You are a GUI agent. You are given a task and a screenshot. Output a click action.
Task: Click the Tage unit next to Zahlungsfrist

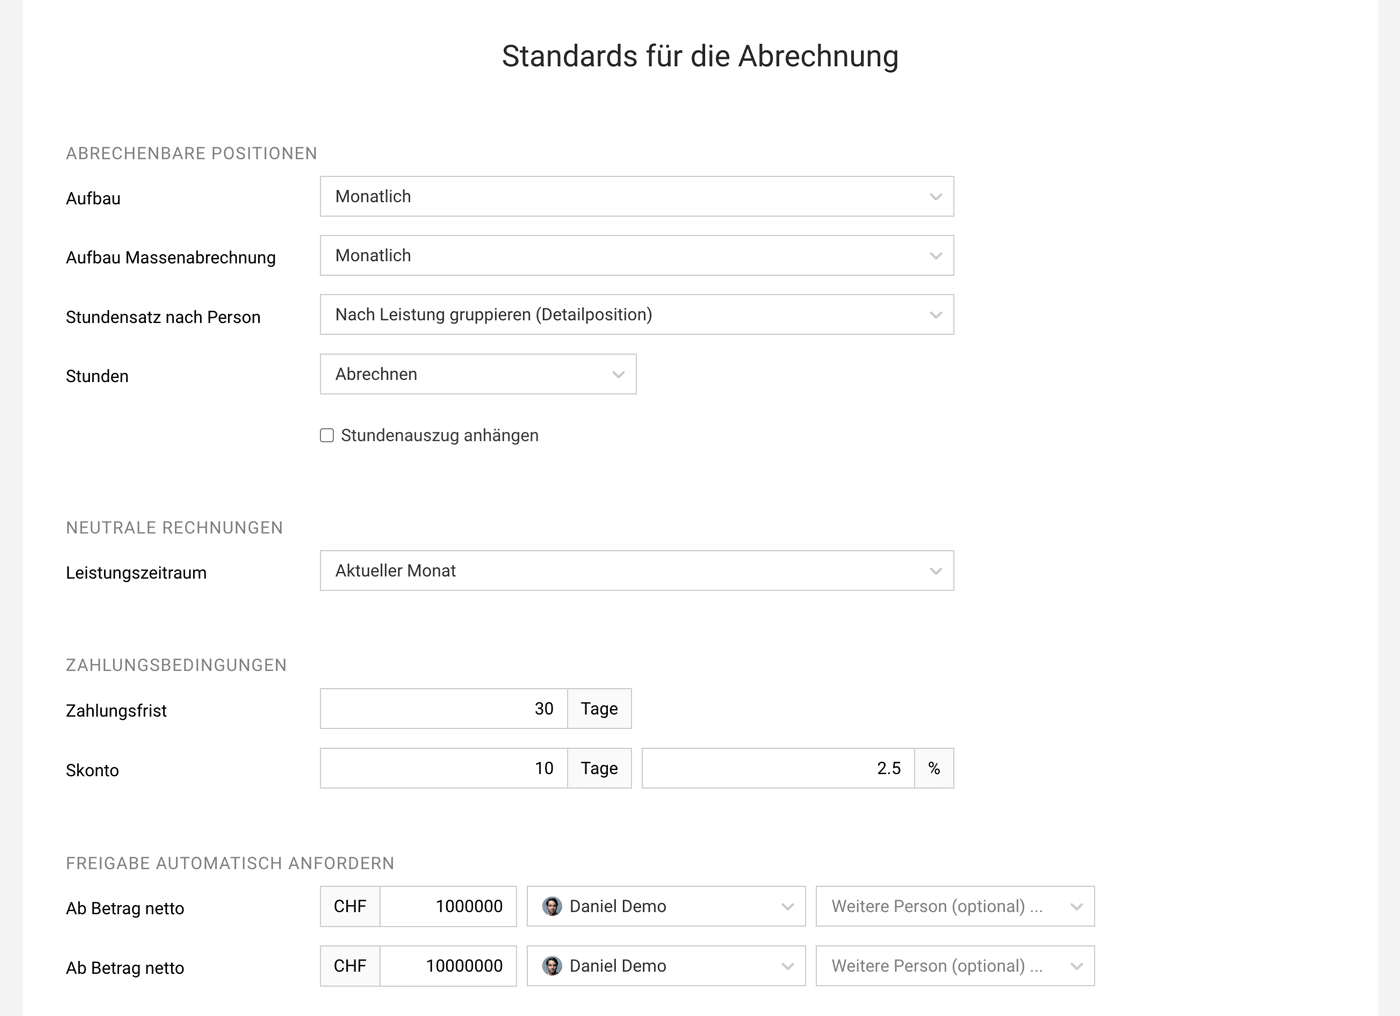point(598,708)
